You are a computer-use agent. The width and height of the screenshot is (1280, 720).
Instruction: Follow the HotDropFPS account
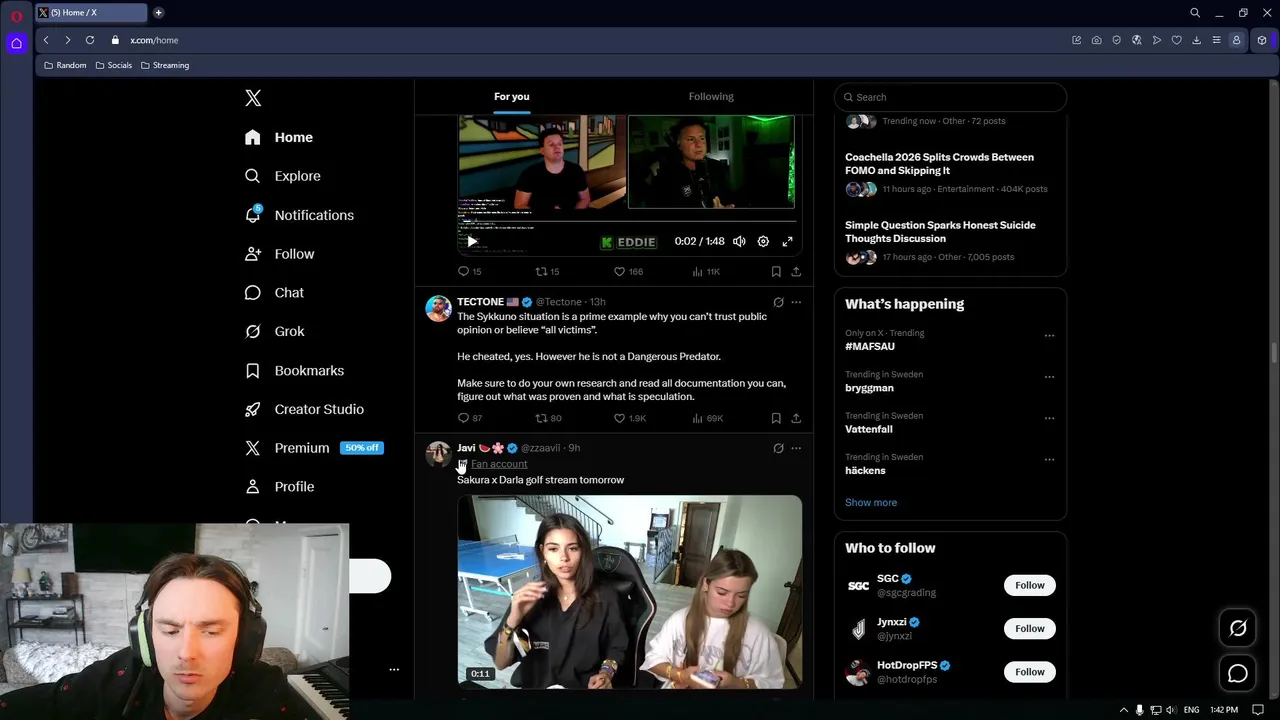1029,672
